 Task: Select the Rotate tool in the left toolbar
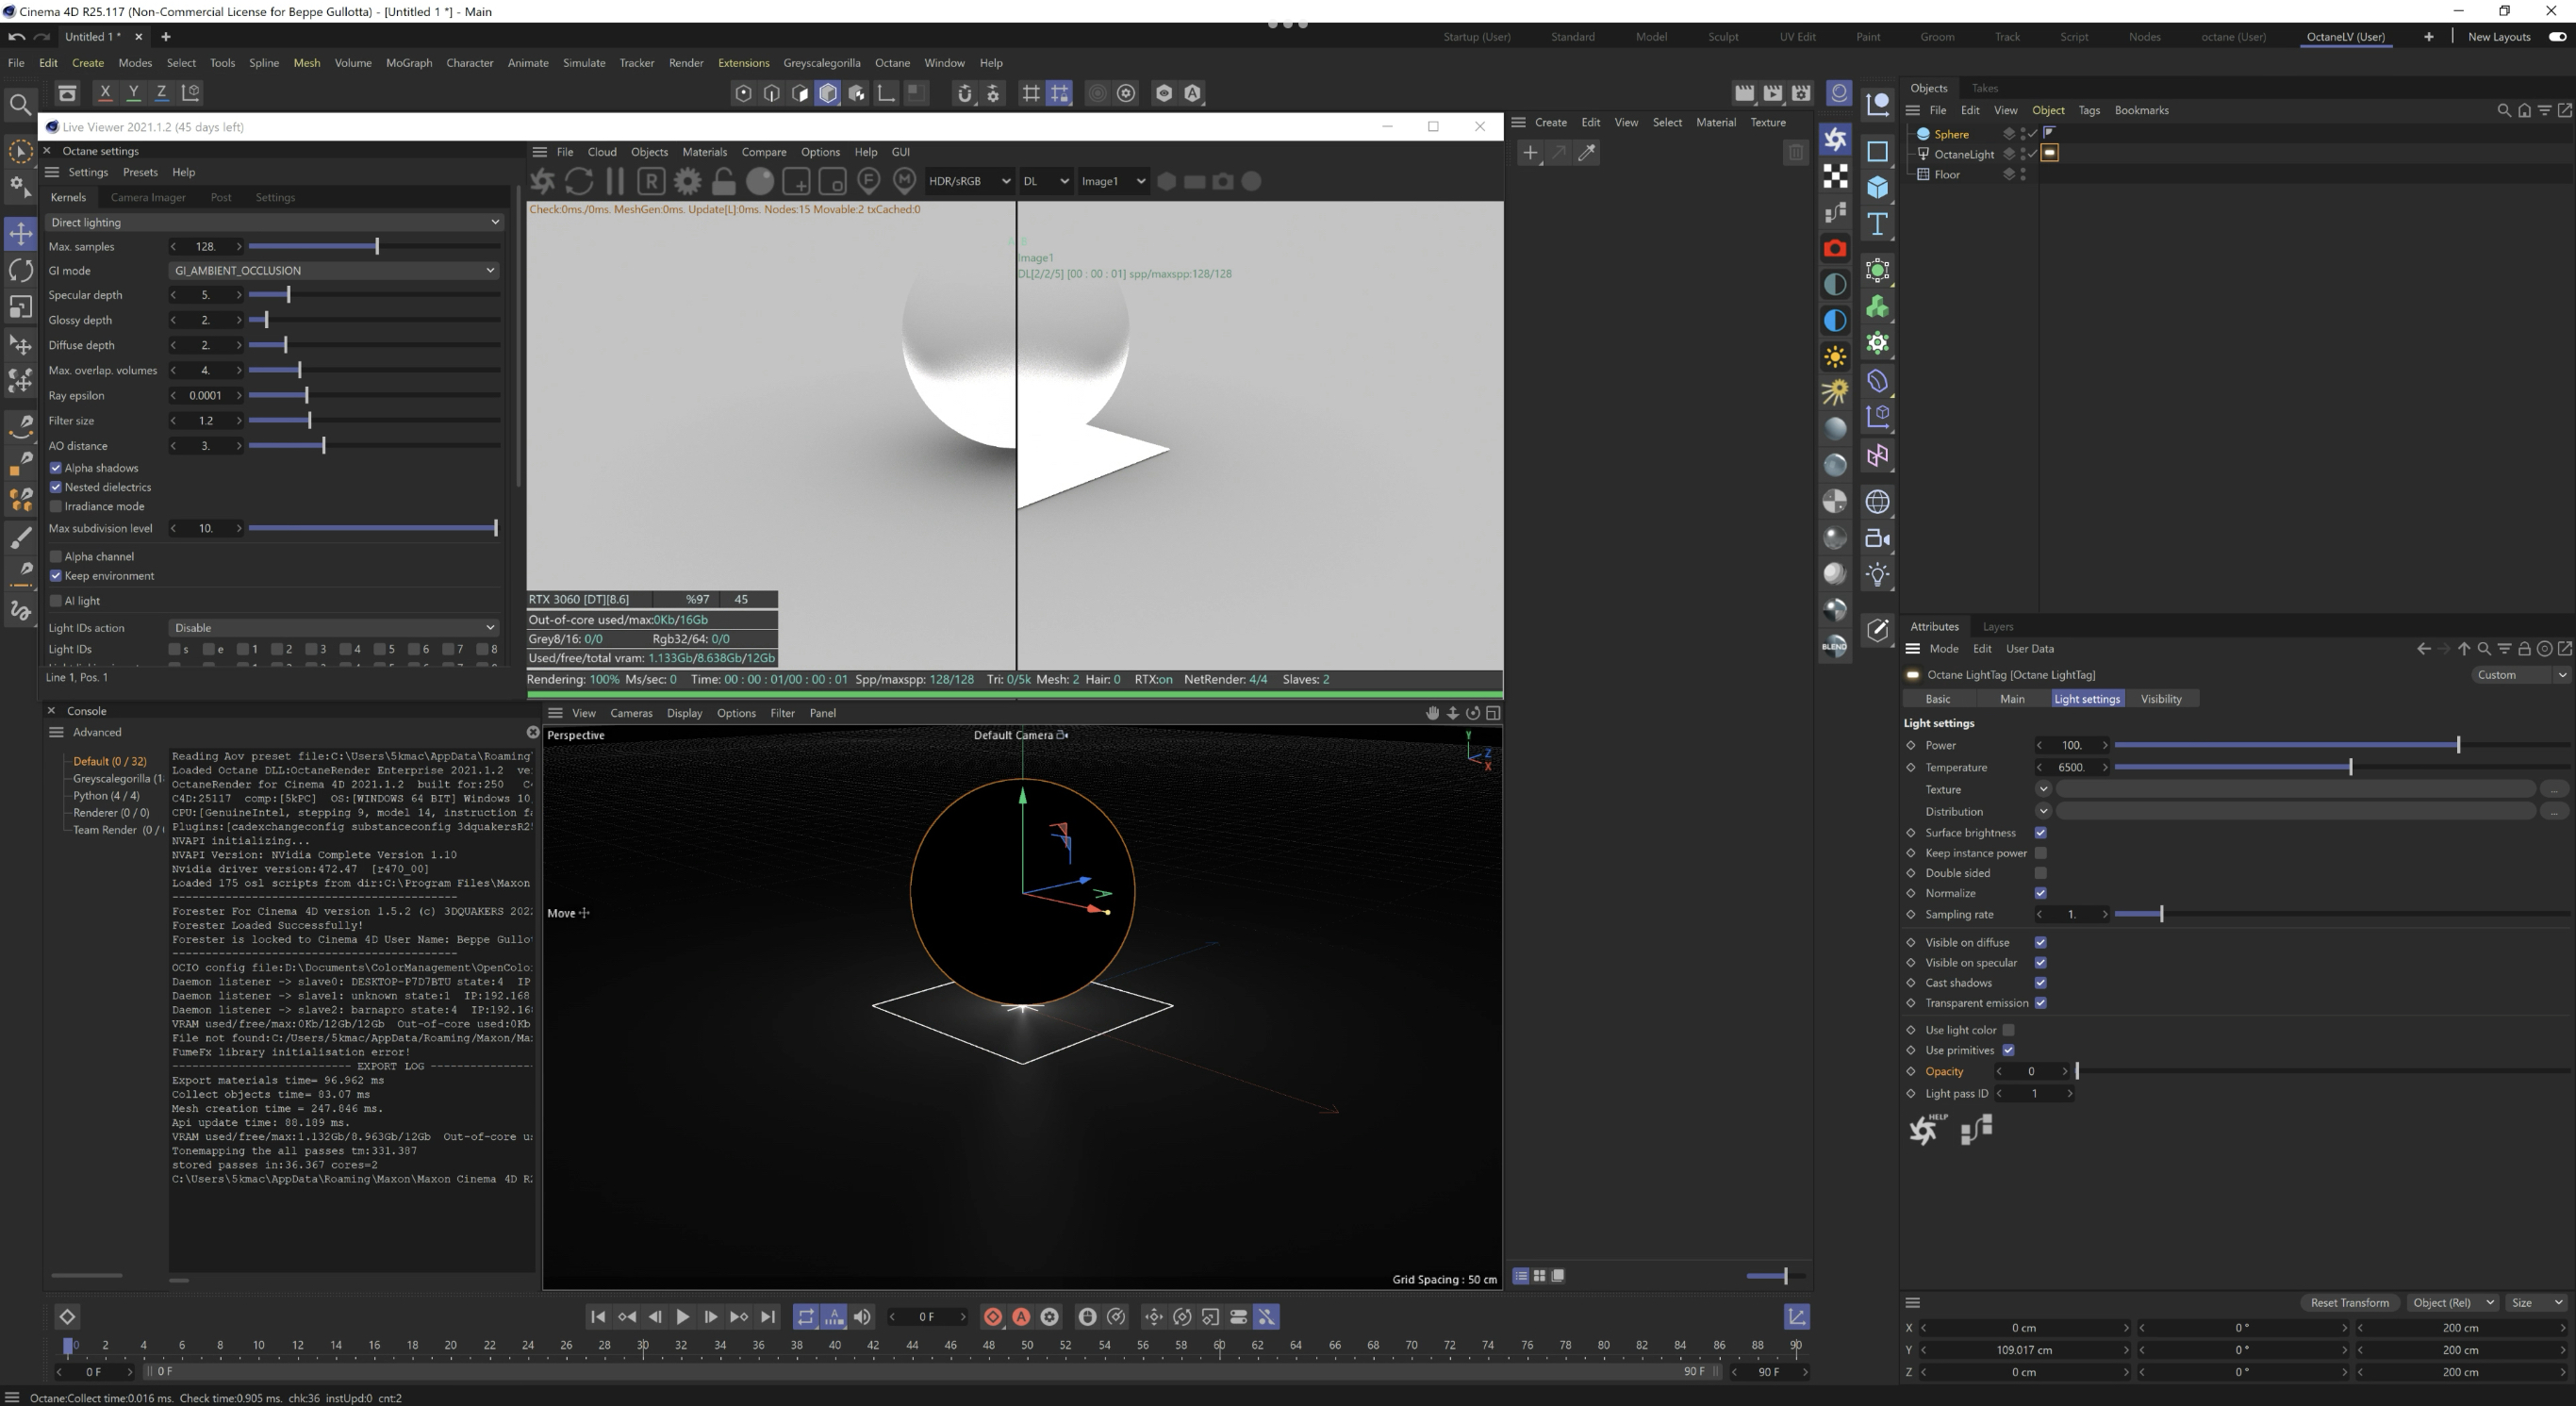[20, 270]
